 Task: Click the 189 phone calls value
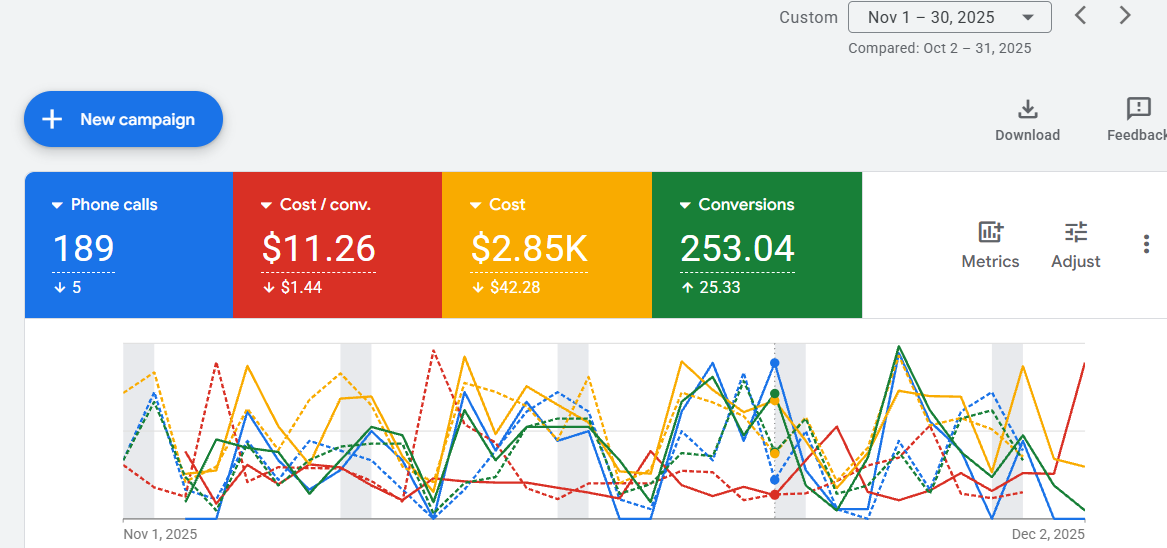pos(83,248)
